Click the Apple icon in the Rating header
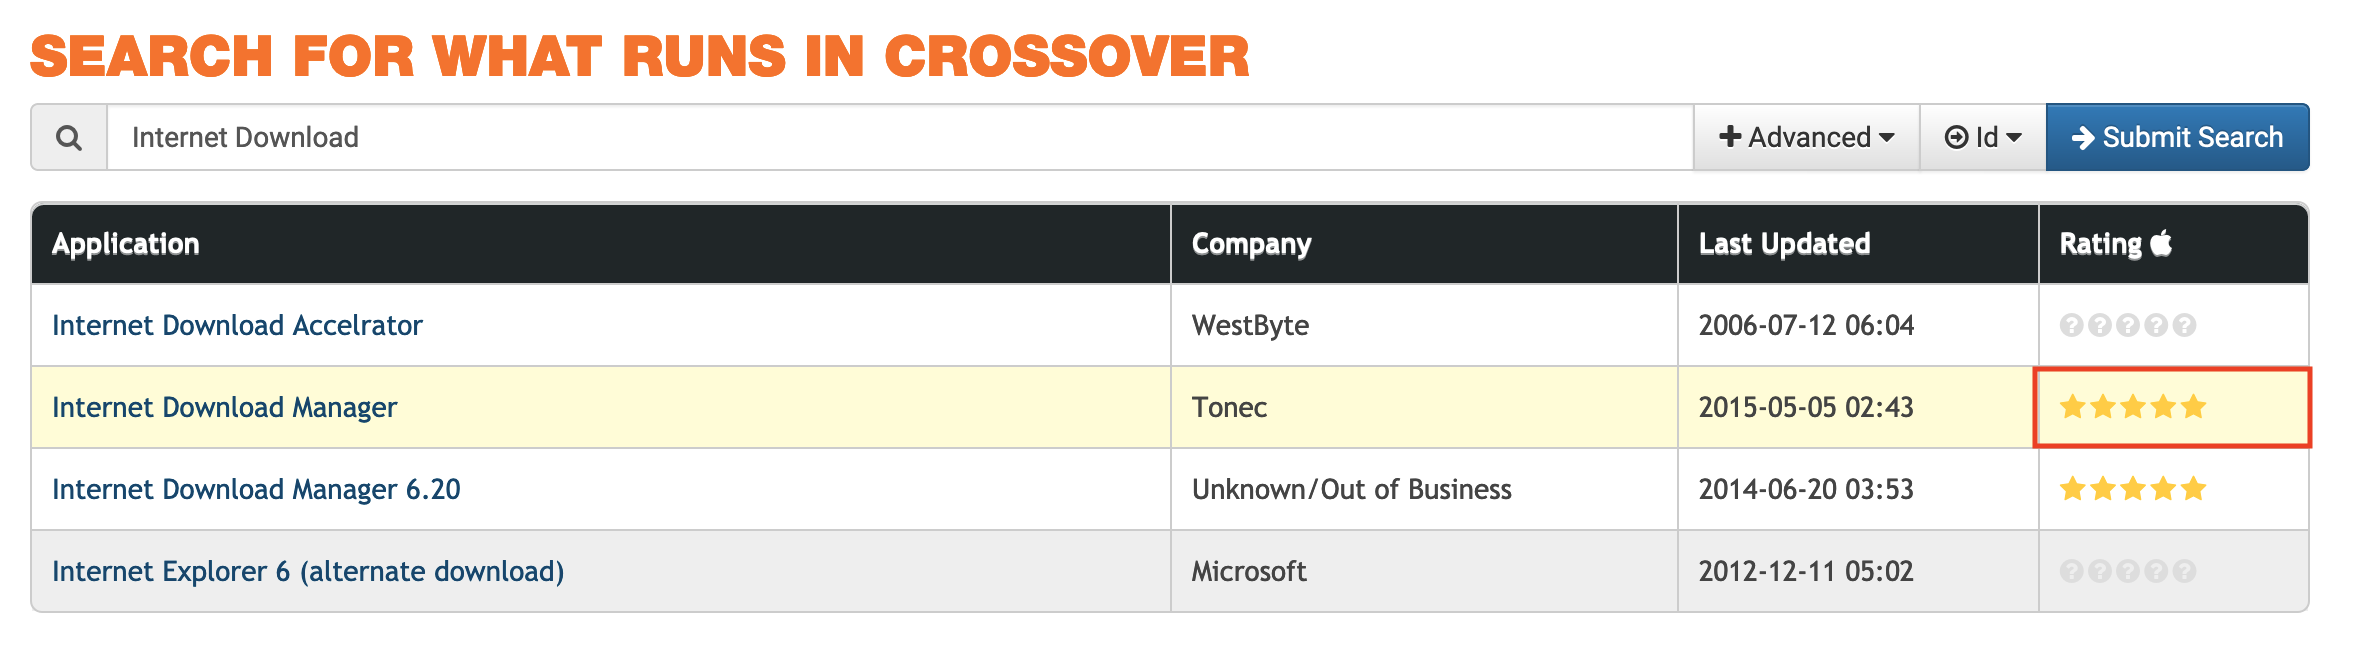 tap(2161, 242)
